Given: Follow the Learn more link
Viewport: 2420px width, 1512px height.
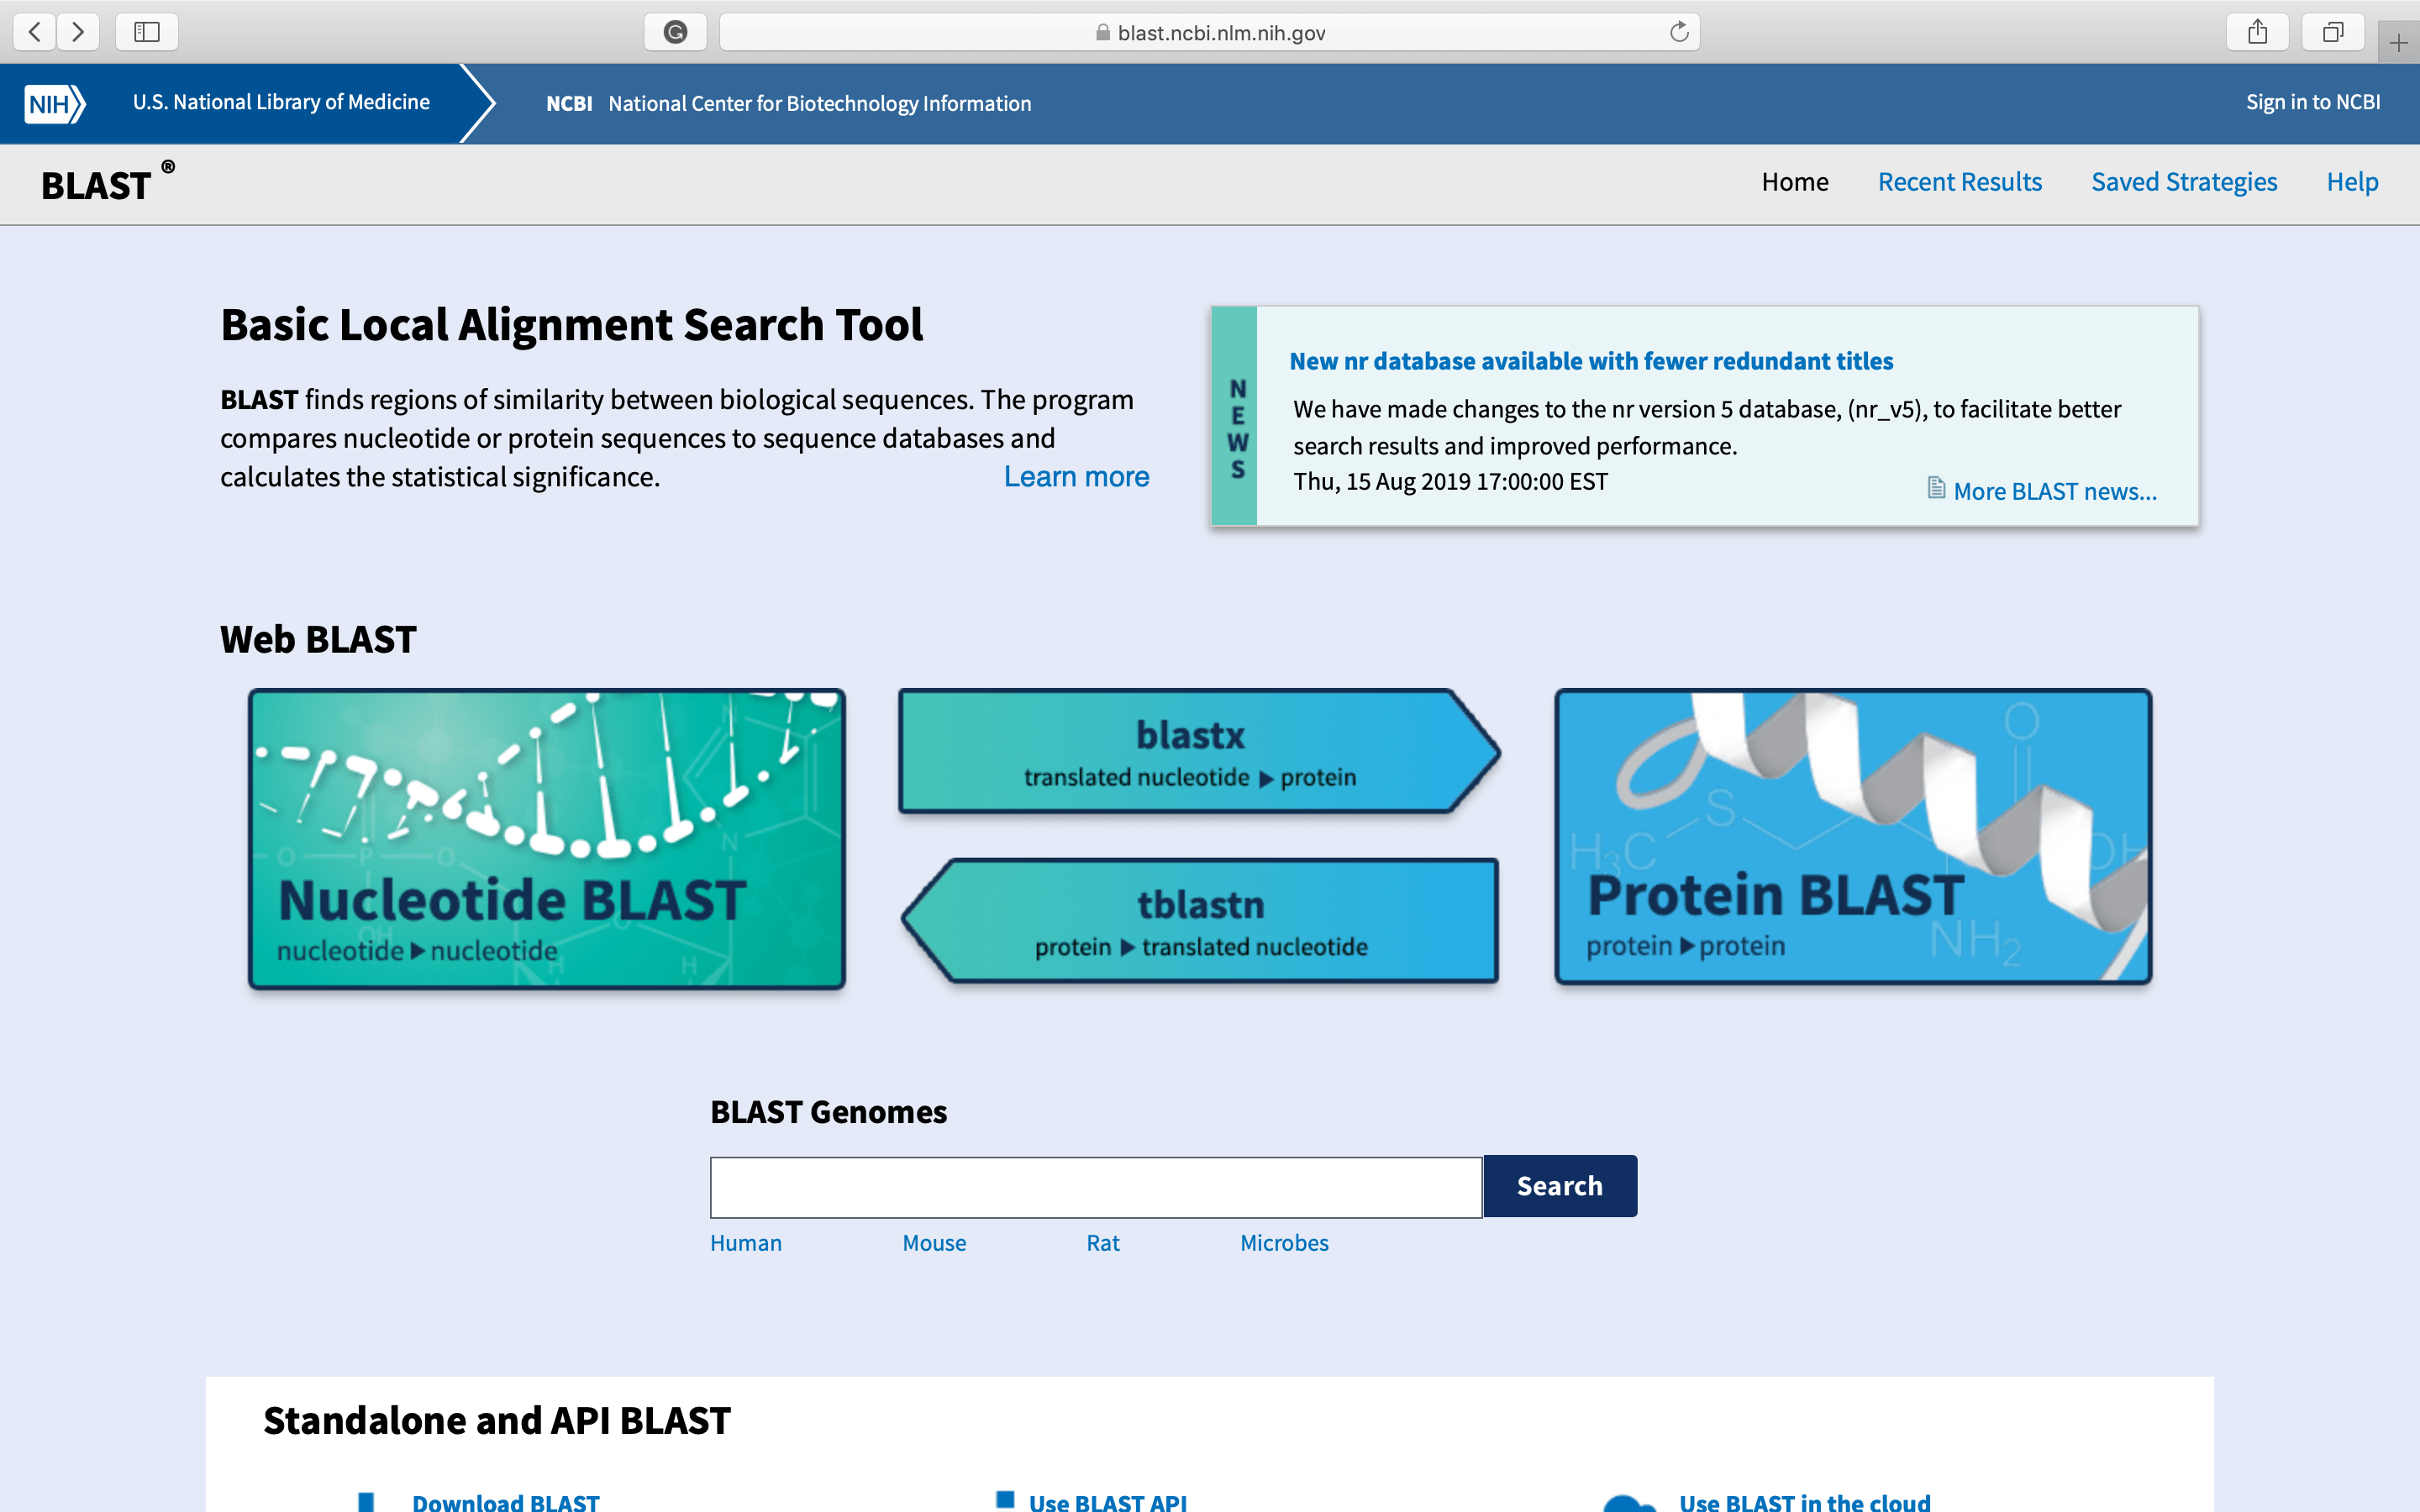Looking at the screenshot, I should [x=1076, y=477].
